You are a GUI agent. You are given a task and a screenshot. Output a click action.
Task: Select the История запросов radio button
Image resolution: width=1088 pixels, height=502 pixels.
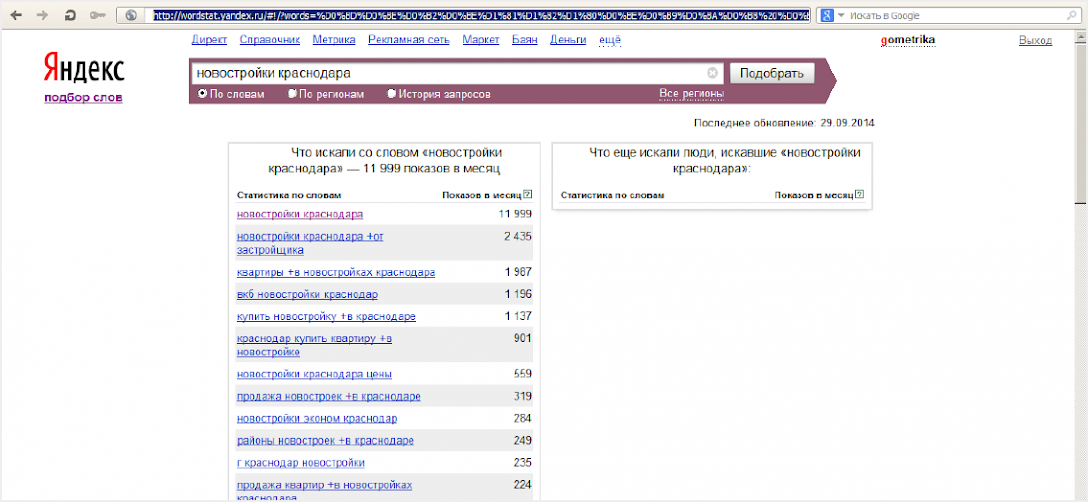(392, 94)
